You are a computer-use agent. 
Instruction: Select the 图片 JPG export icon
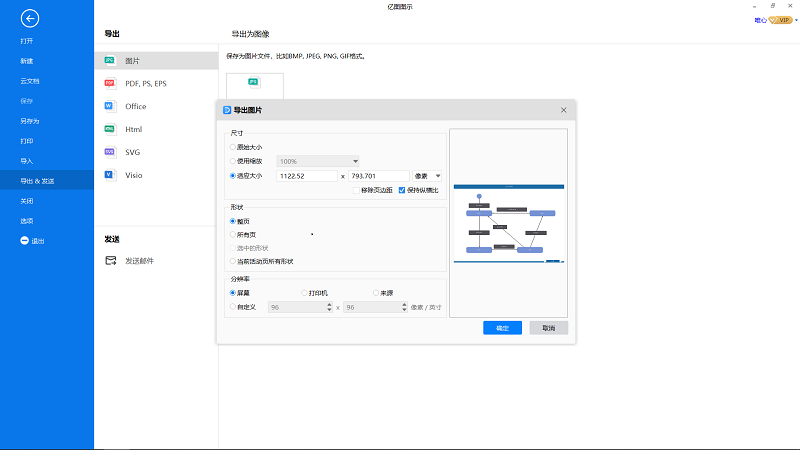tap(110, 61)
